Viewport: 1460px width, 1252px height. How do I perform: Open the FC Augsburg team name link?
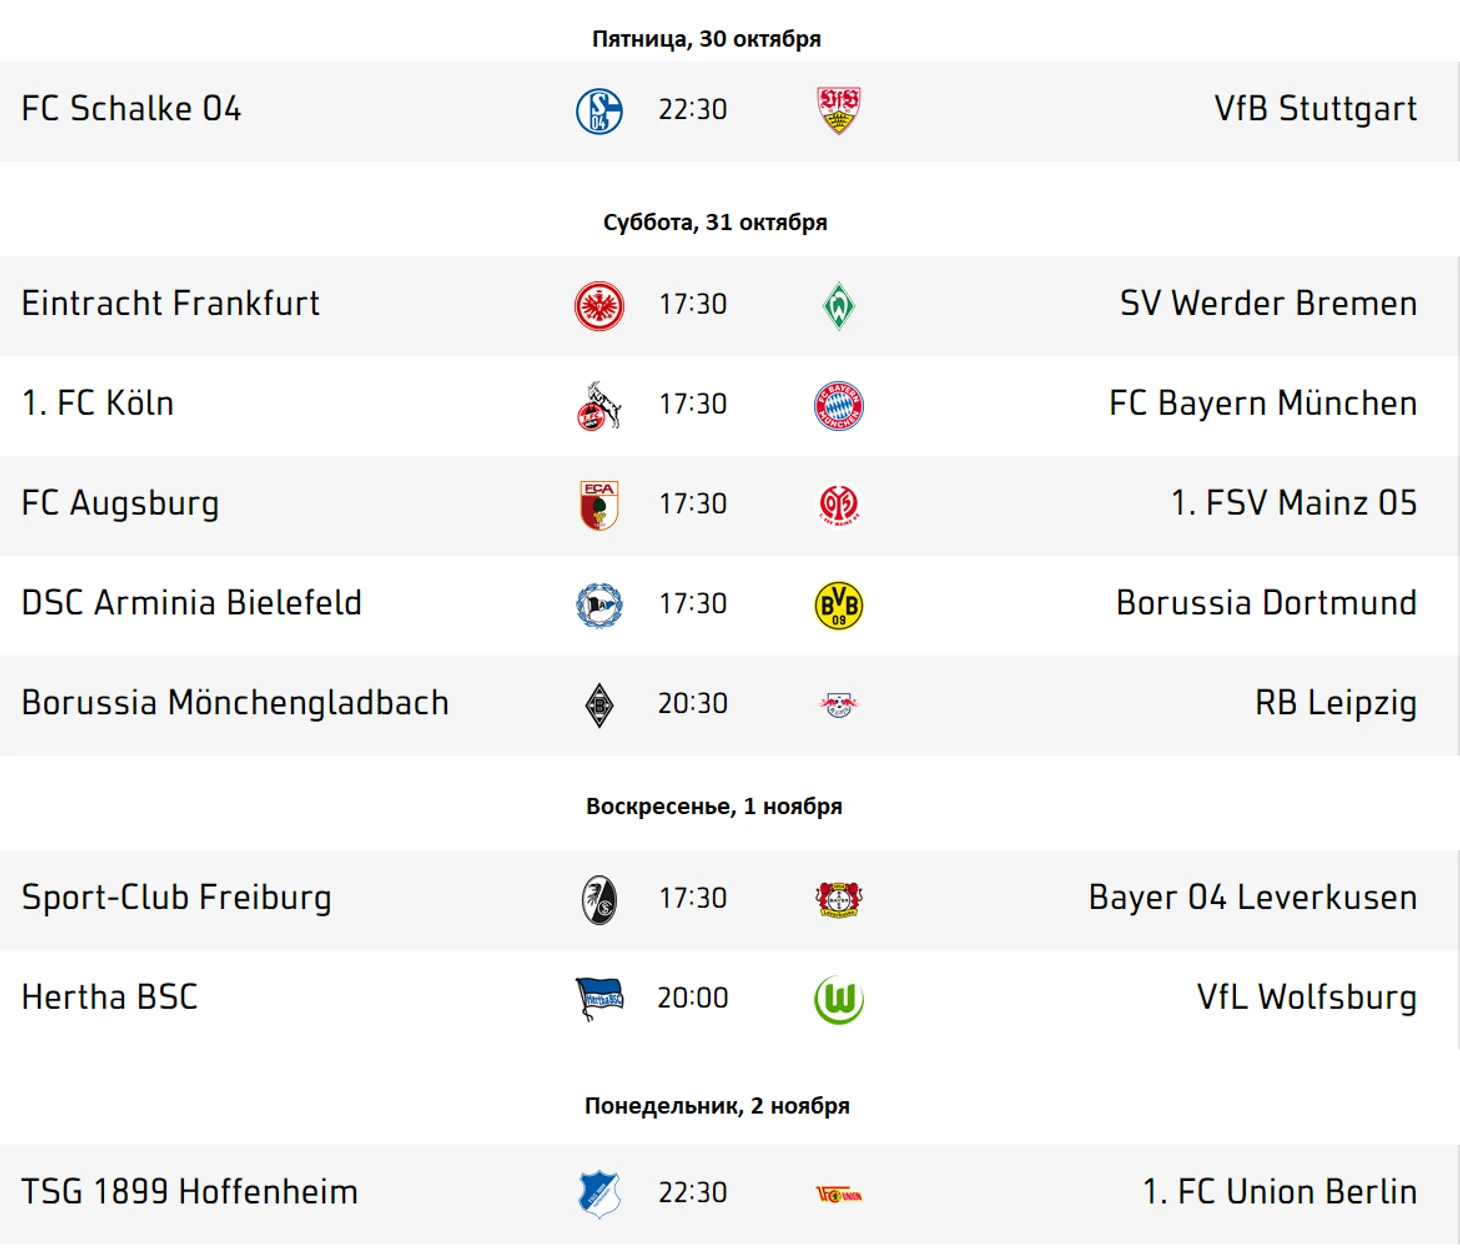pyautogui.click(x=120, y=503)
